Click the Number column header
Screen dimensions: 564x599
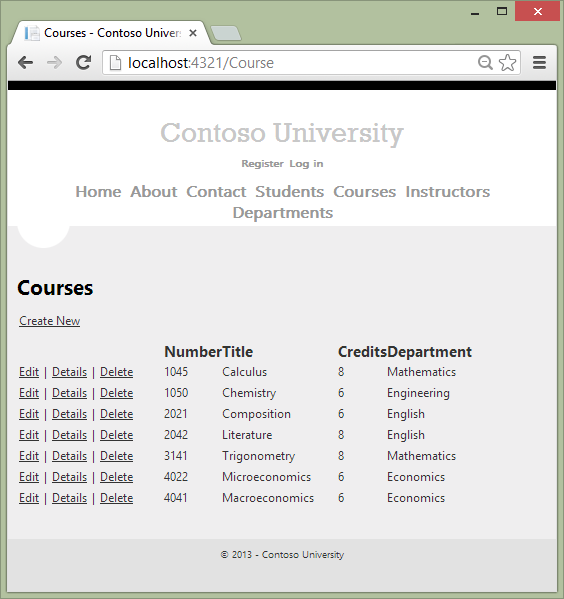click(x=193, y=352)
